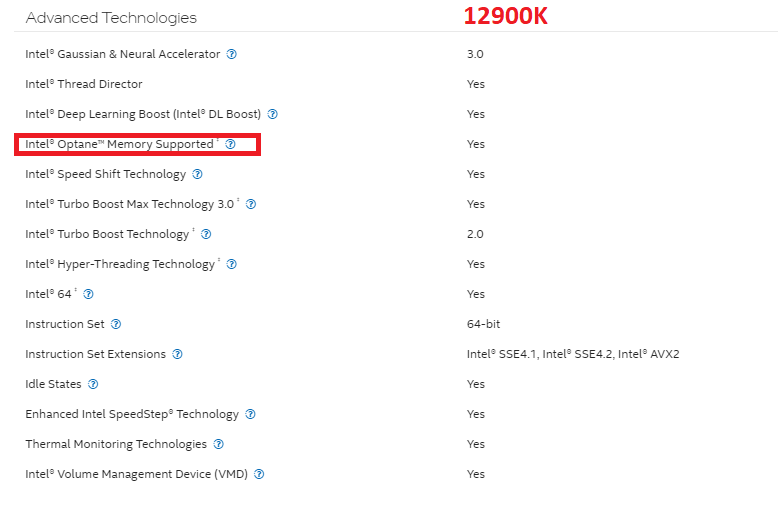The height and width of the screenshot is (505, 778).
Task: Click the Intel Thread Director label
Action: tap(84, 84)
